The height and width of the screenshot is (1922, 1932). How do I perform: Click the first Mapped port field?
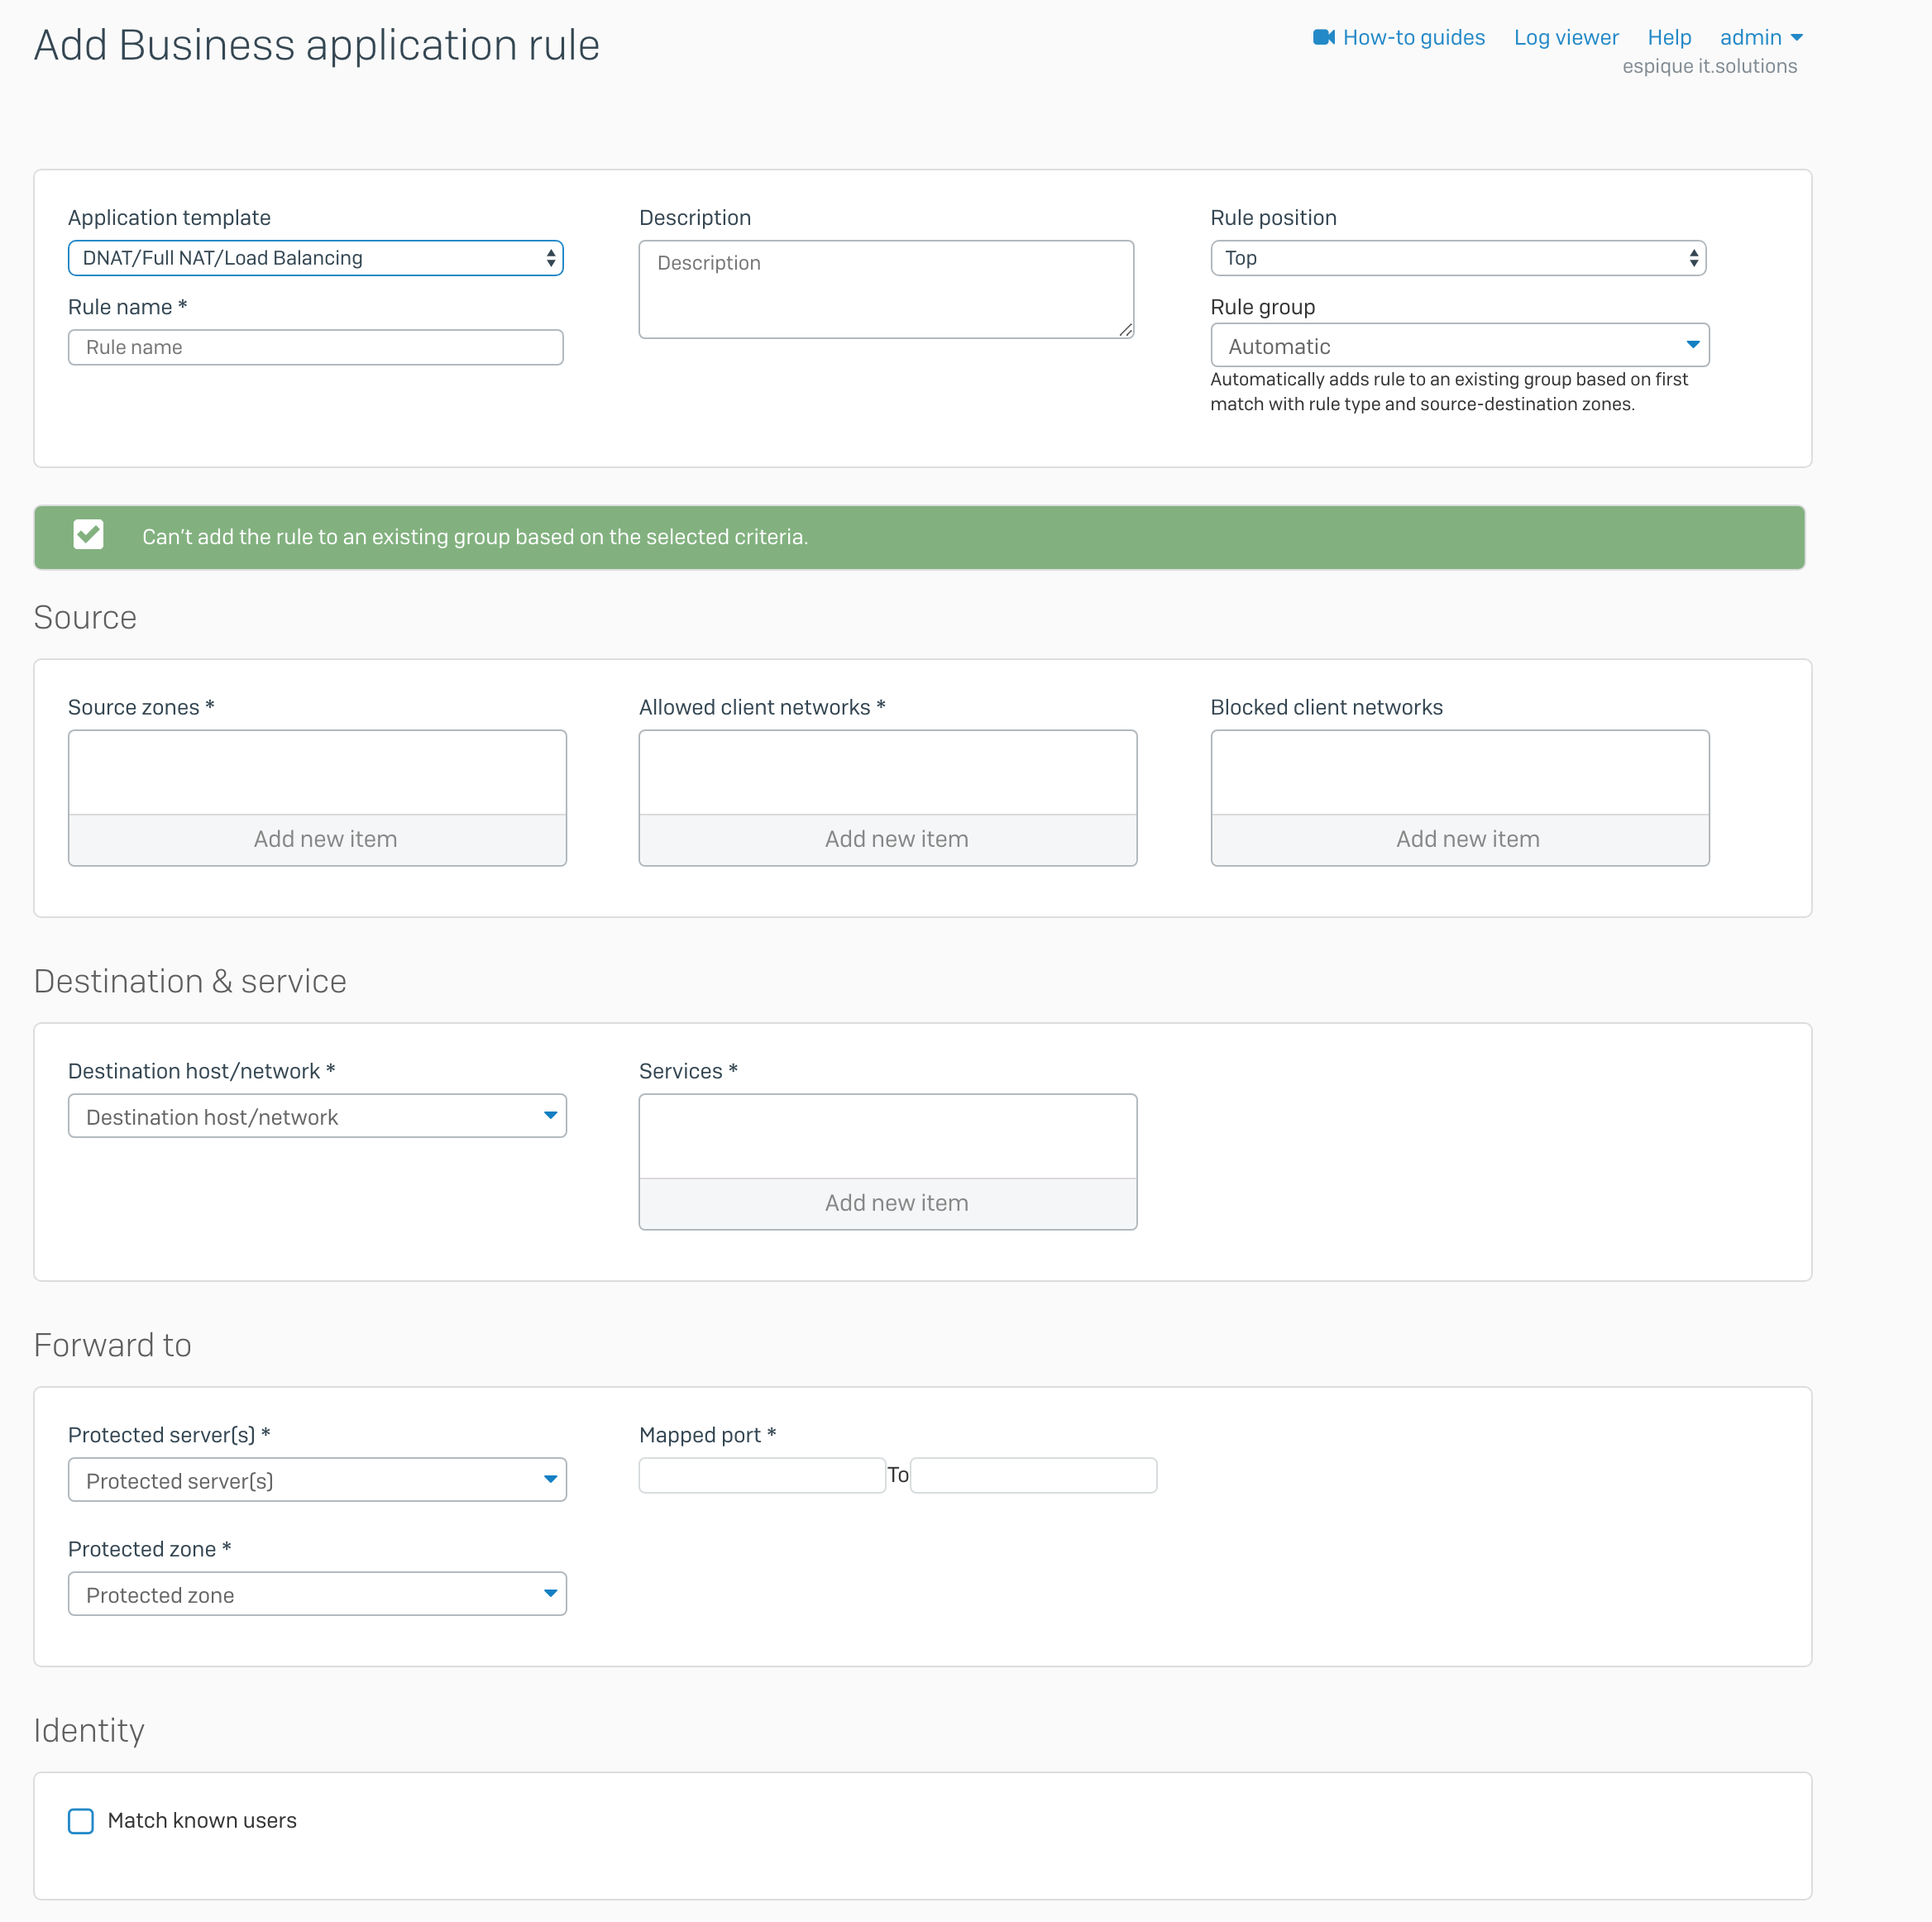(761, 1475)
